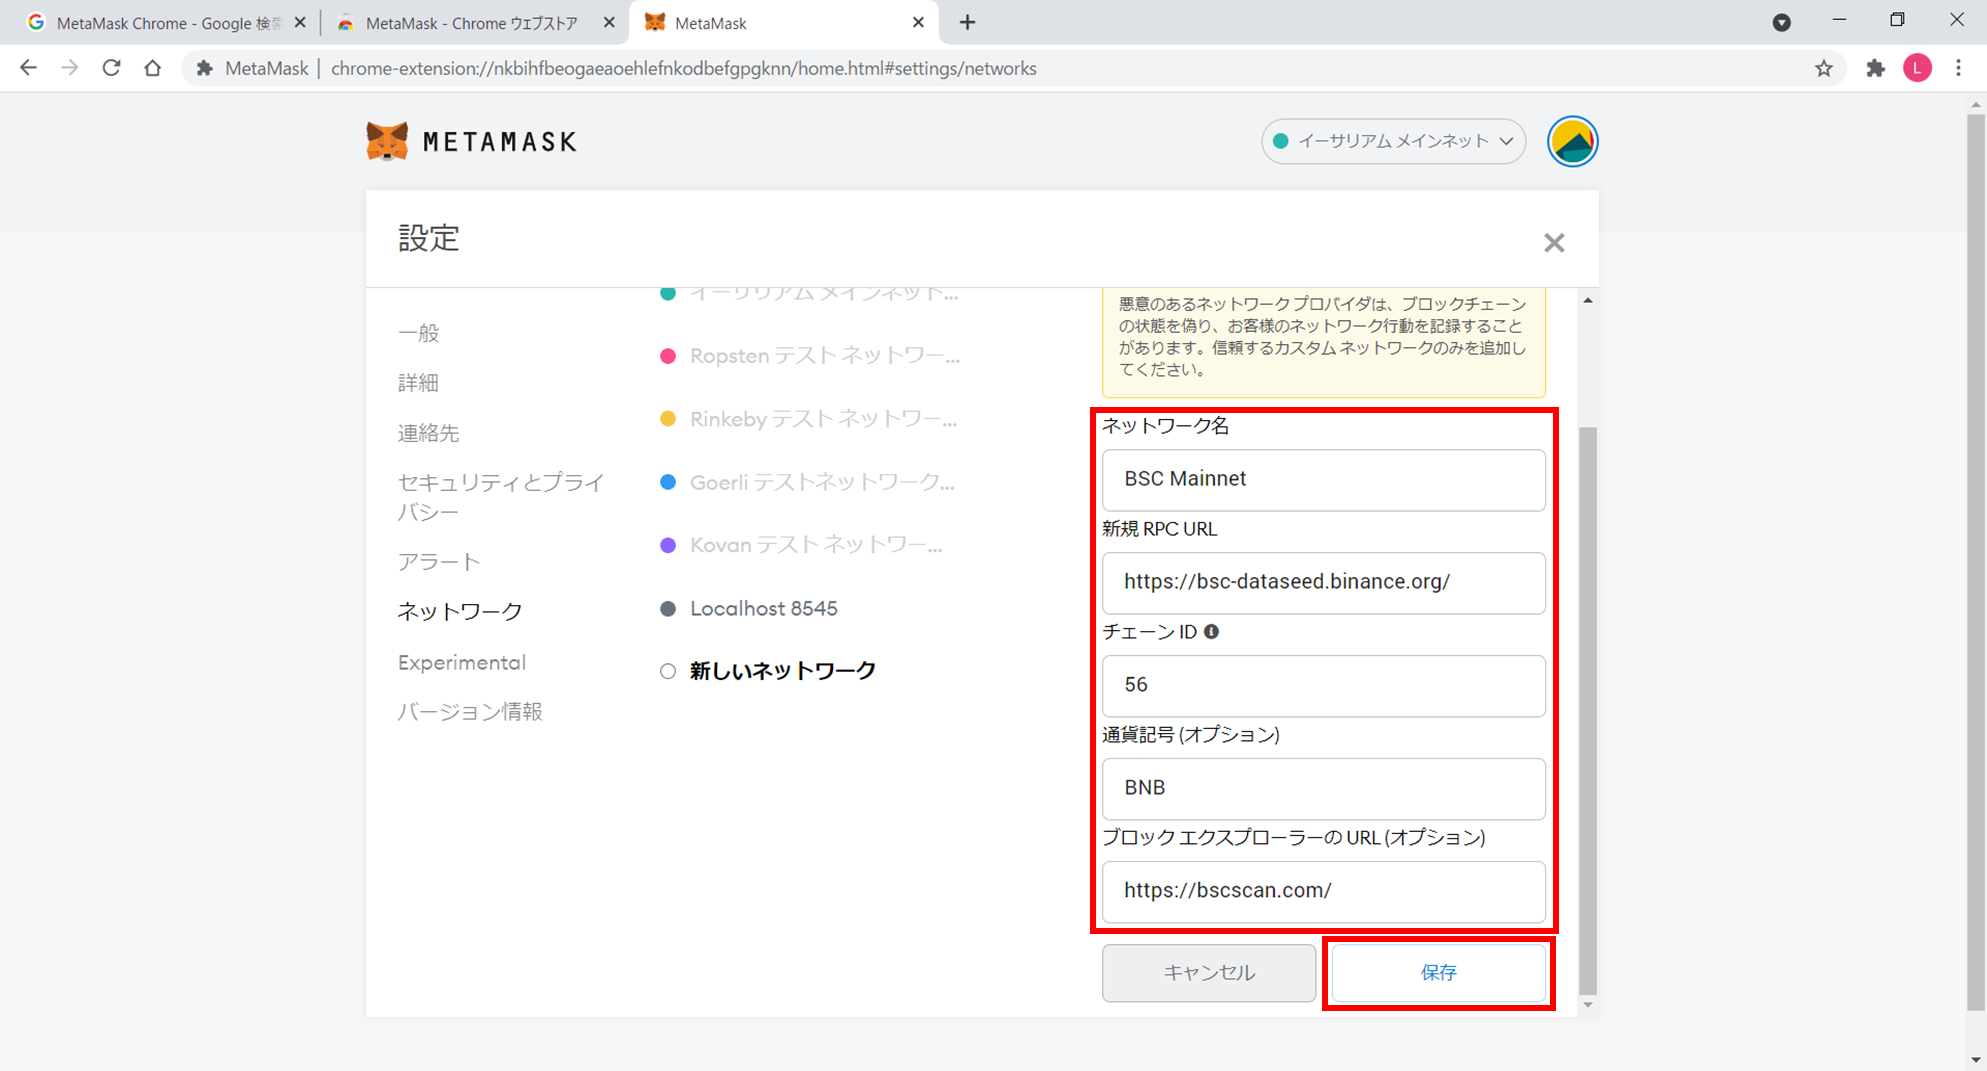Click the browser forward arrow

(x=69, y=68)
